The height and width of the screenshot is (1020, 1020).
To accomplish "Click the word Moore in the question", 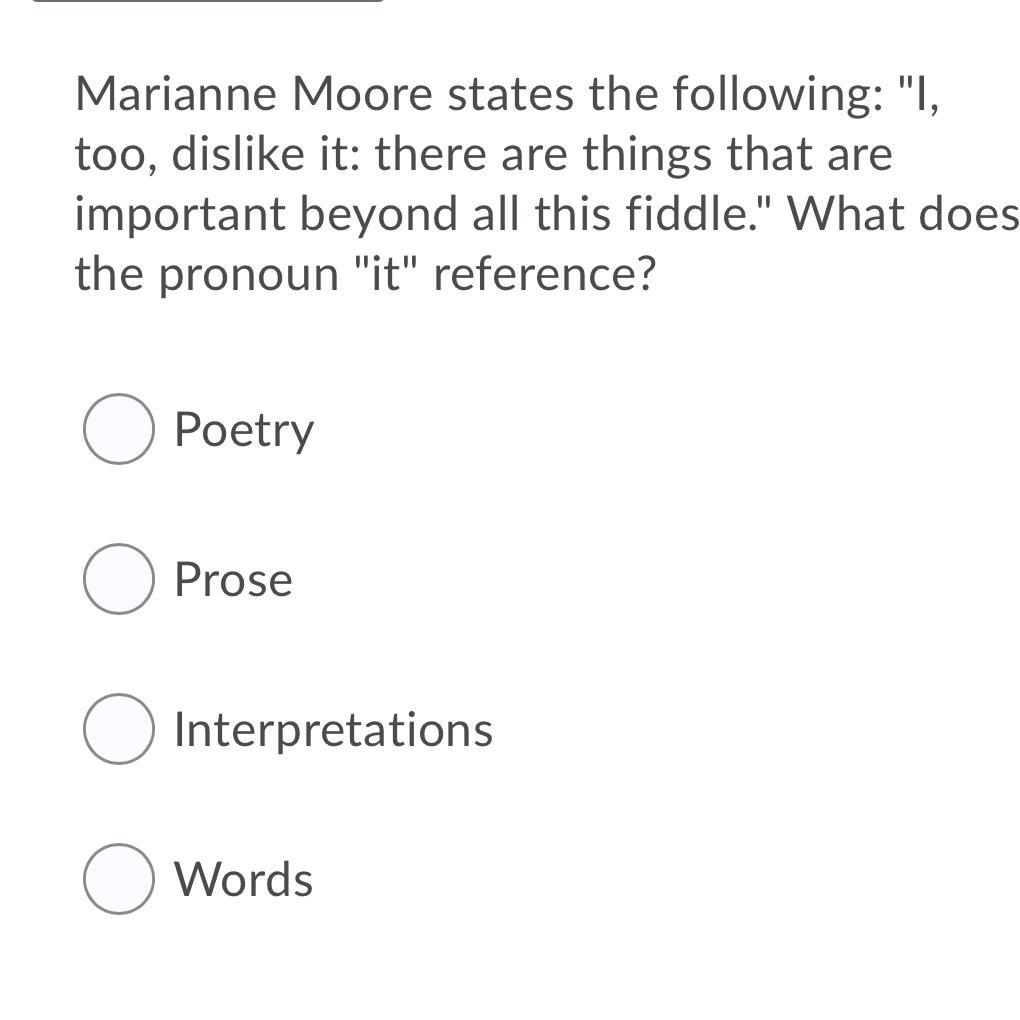I will coord(362,94).
